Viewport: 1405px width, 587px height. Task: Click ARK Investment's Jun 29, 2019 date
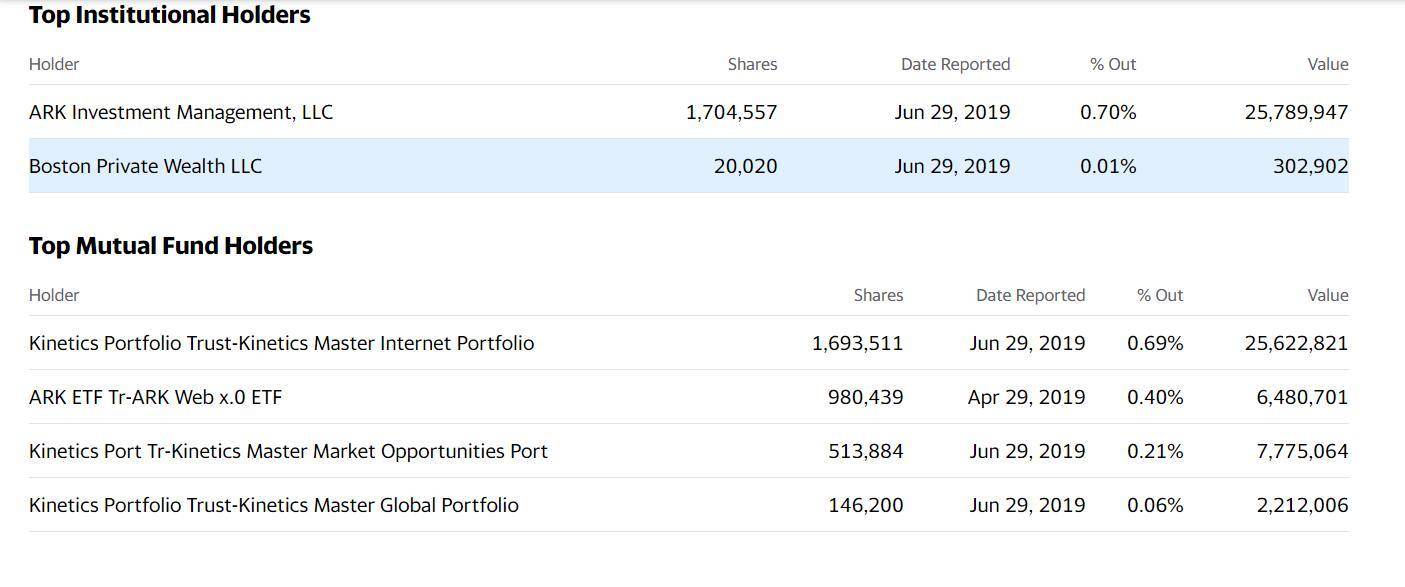click(x=952, y=112)
